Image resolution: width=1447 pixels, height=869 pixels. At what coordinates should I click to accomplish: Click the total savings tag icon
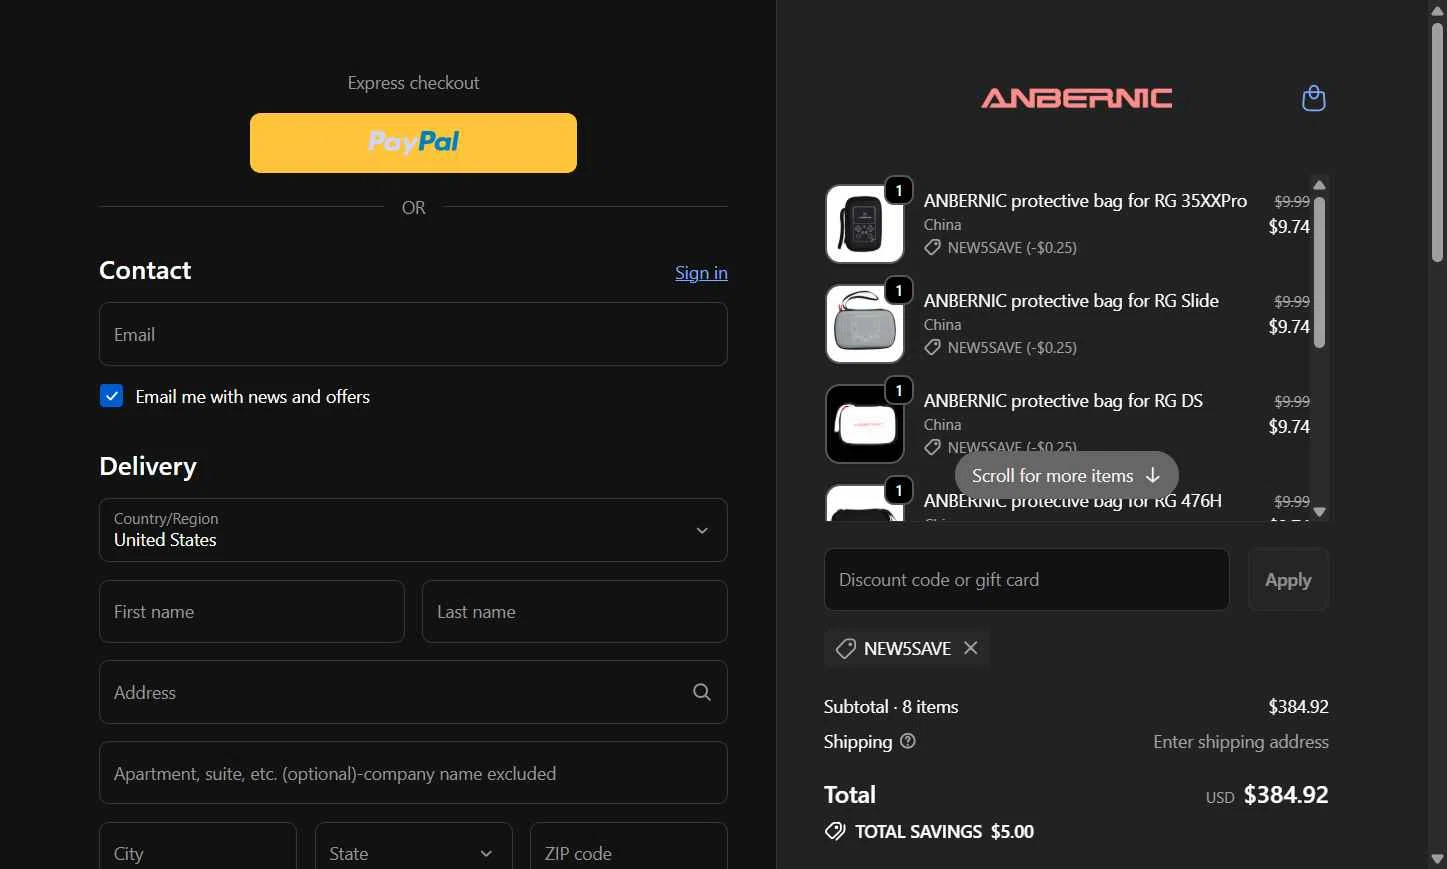(x=835, y=831)
